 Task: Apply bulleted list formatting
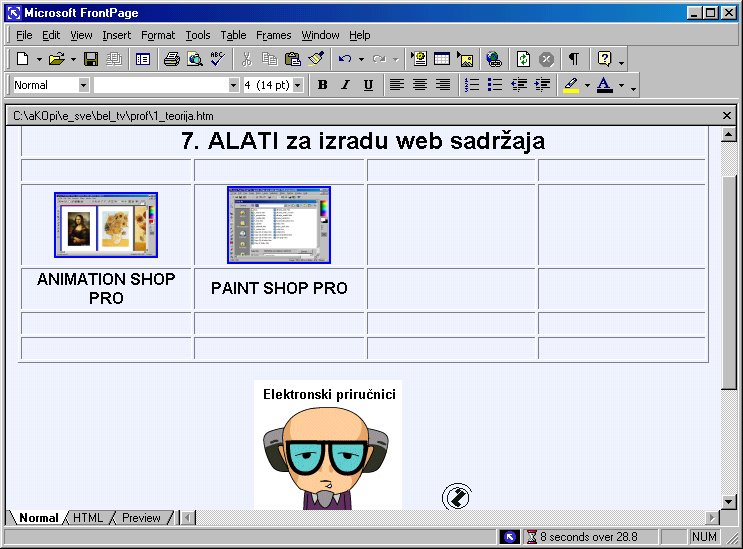click(x=495, y=85)
